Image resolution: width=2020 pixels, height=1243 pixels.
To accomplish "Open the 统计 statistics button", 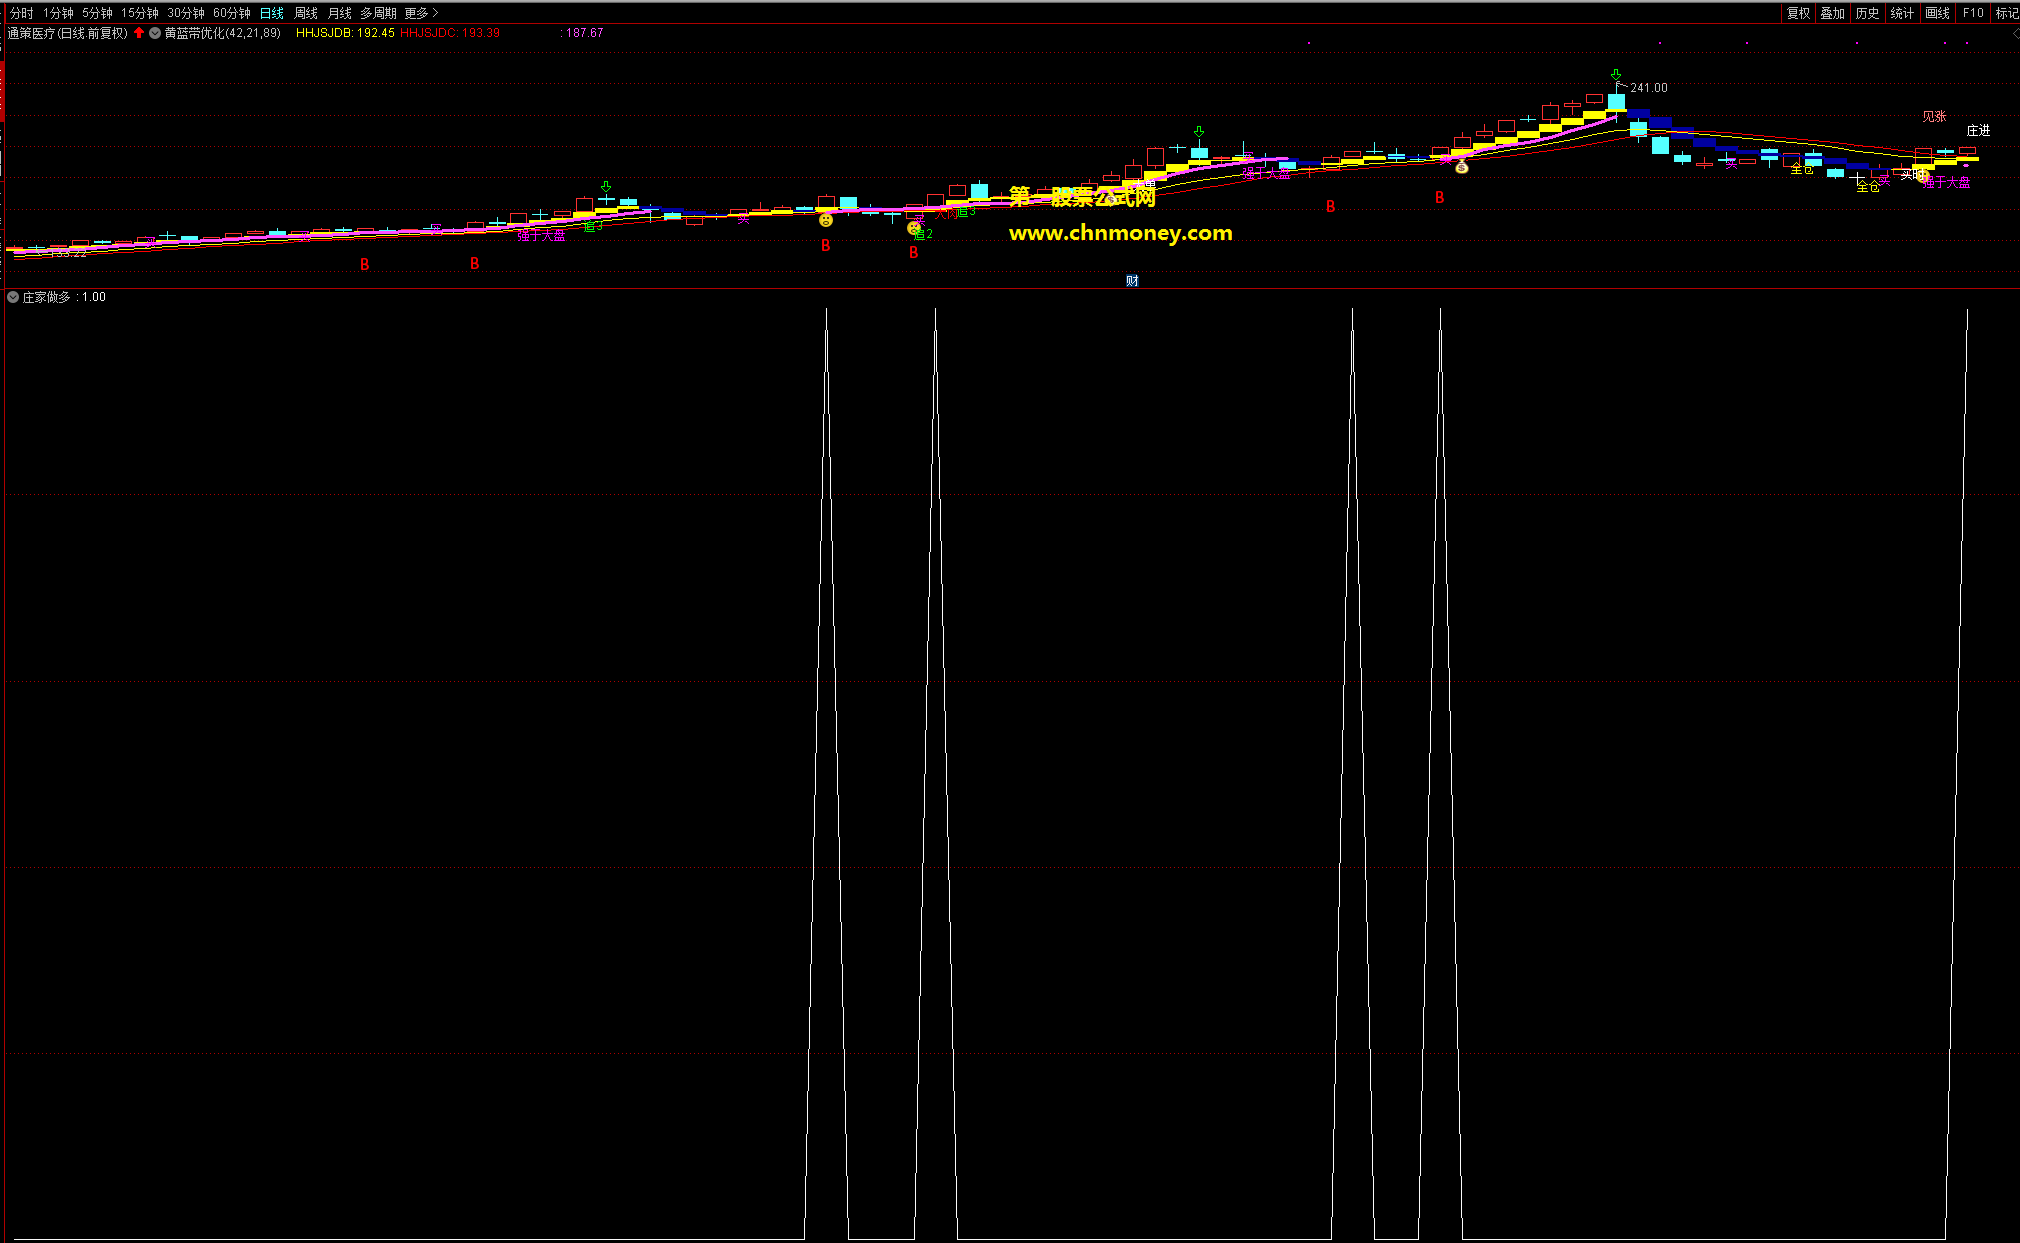I will click(1902, 13).
